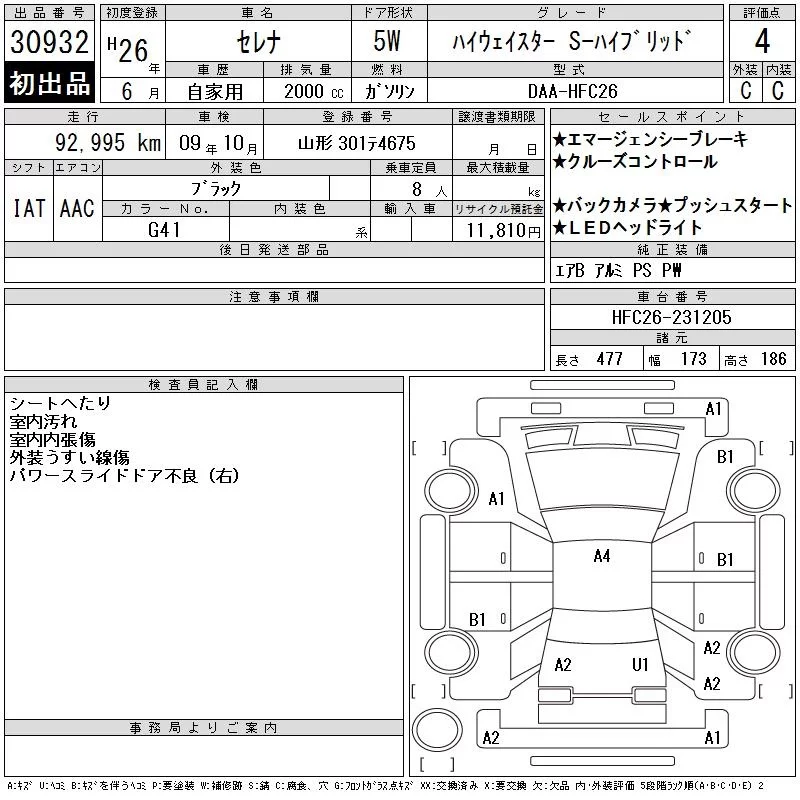Click the inspector note シートへたり
The width and height of the screenshot is (800, 800).
pyautogui.click(x=60, y=403)
